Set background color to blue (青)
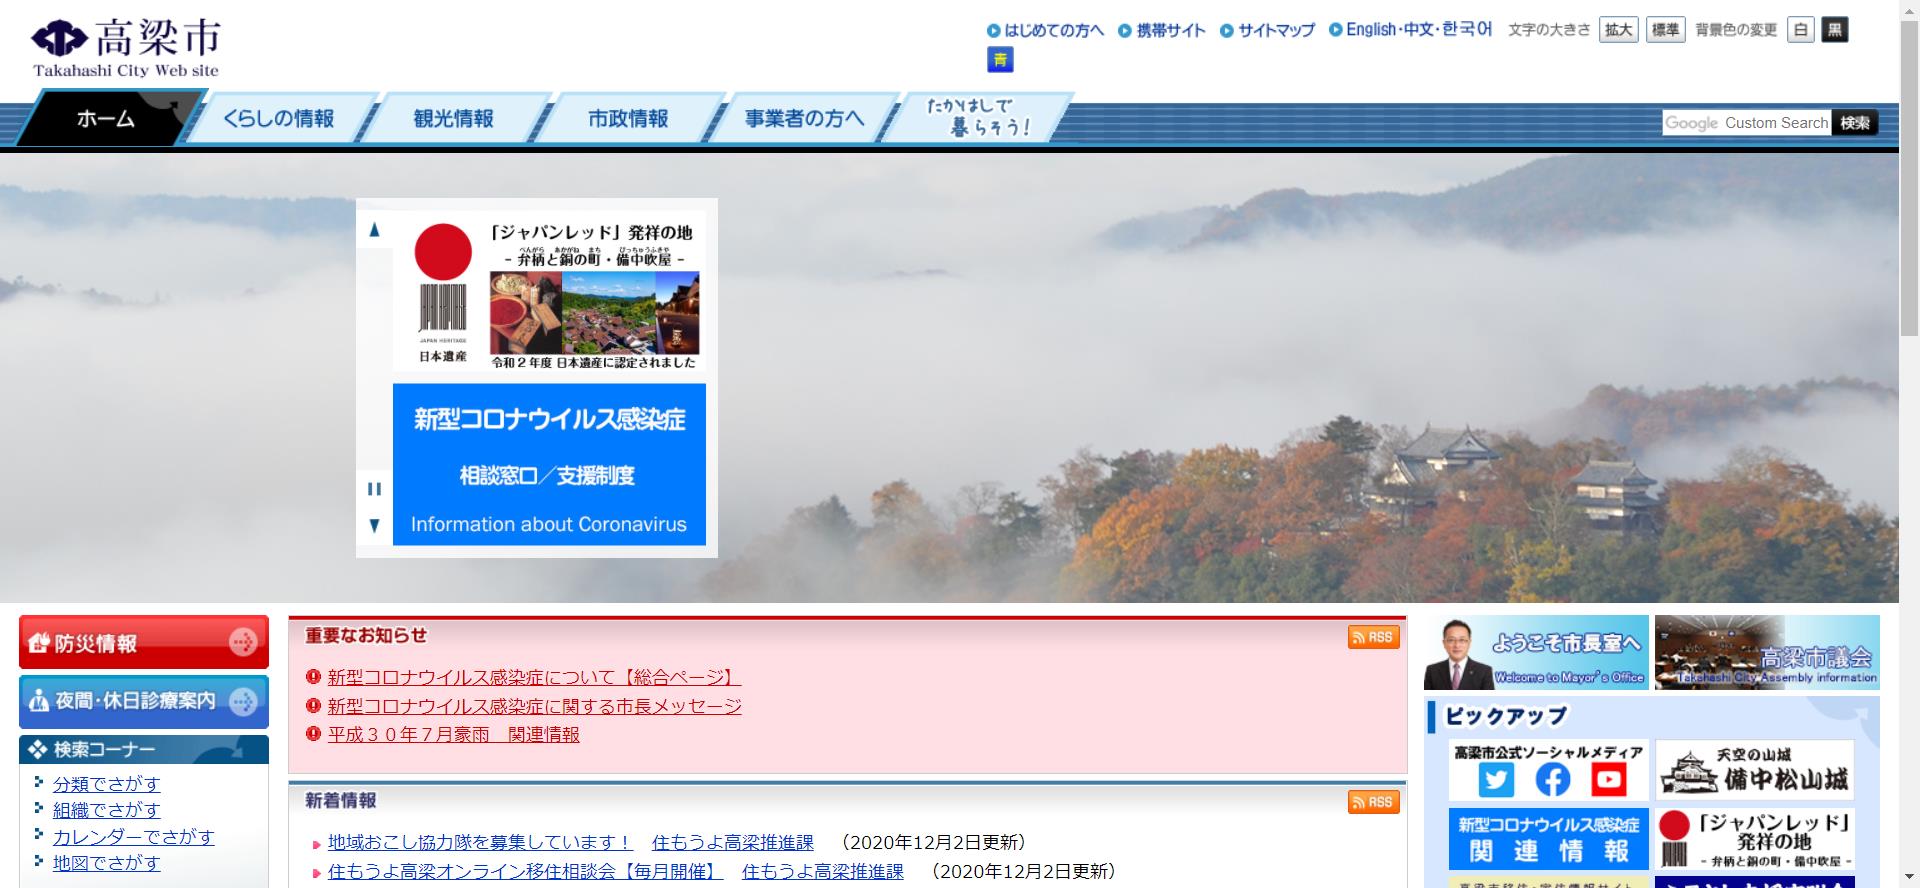Screen dimensions: 1920x888 [x=1000, y=60]
